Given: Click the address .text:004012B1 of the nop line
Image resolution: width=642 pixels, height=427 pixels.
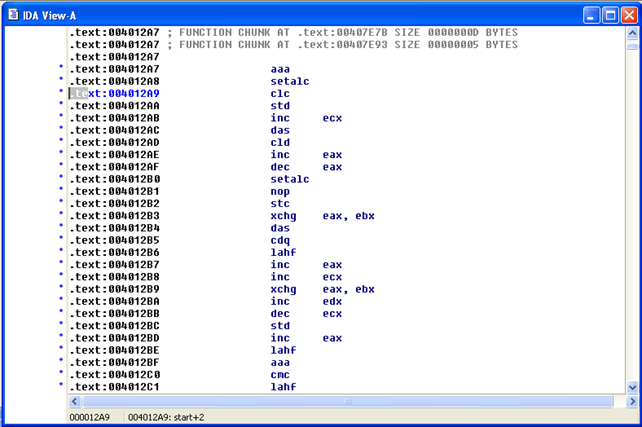Looking at the screenshot, I should 114,191.
